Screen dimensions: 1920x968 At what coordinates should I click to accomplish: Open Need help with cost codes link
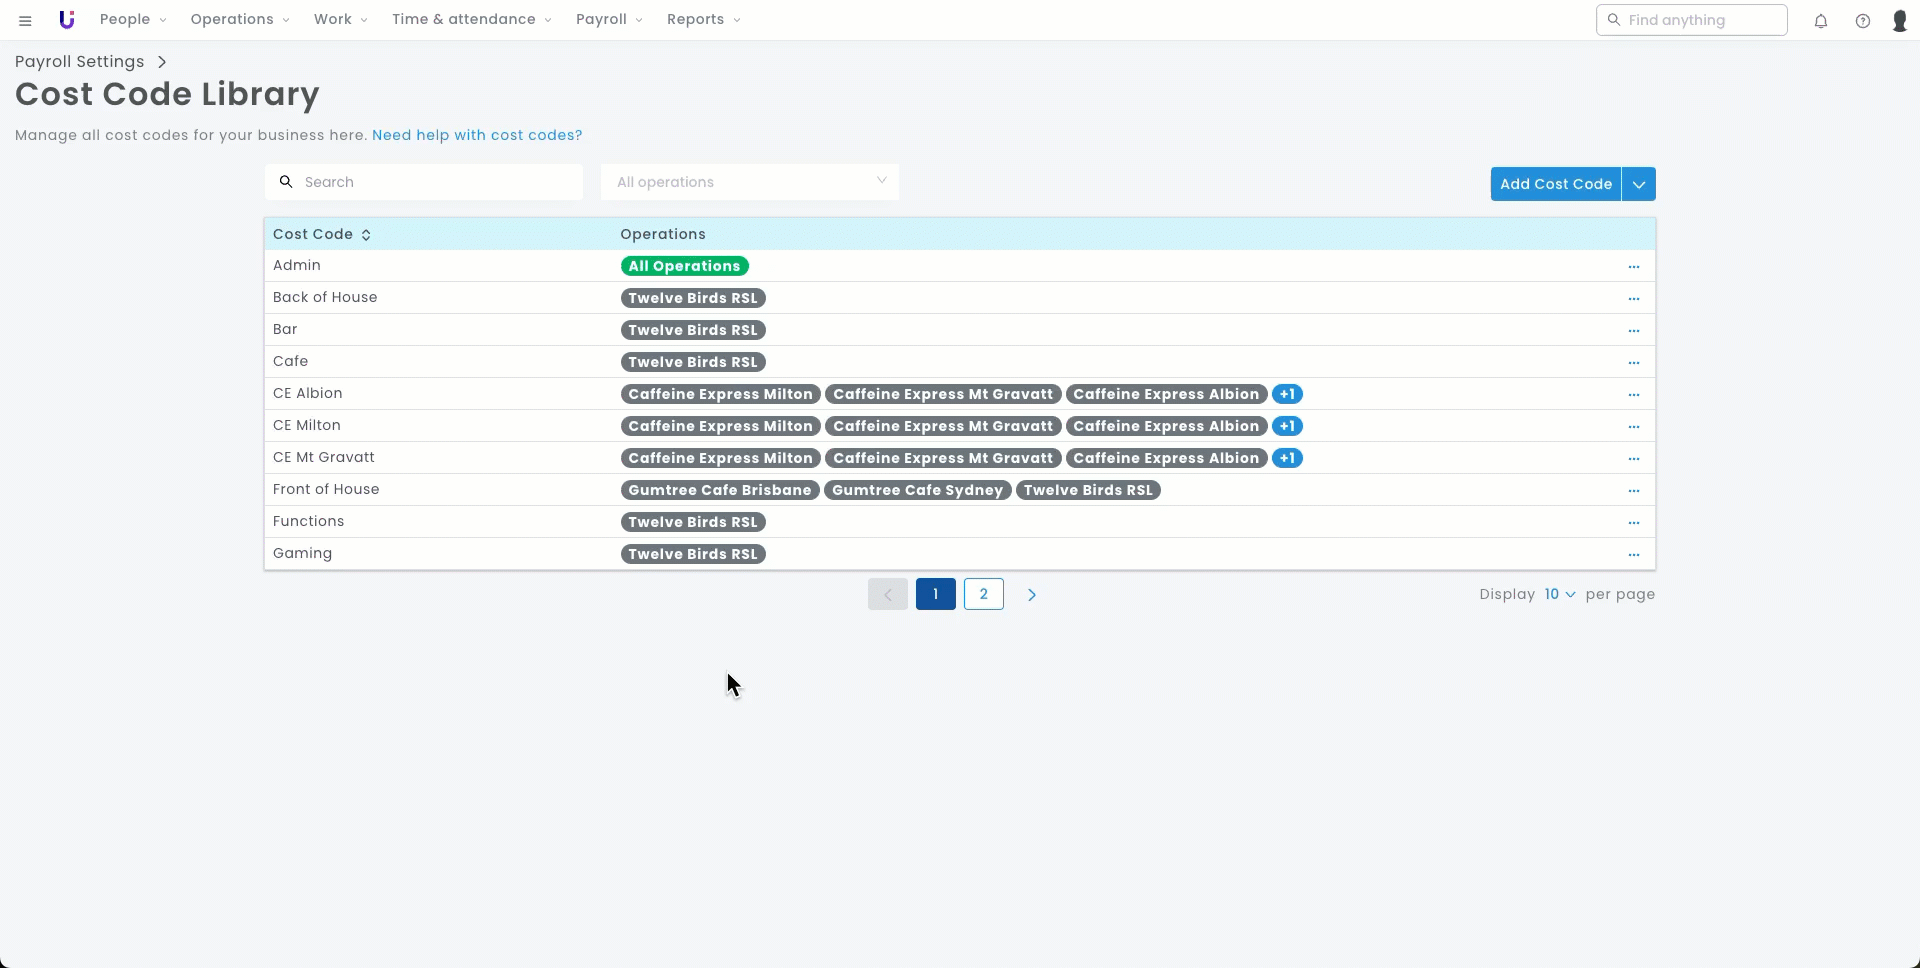point(476,135)
